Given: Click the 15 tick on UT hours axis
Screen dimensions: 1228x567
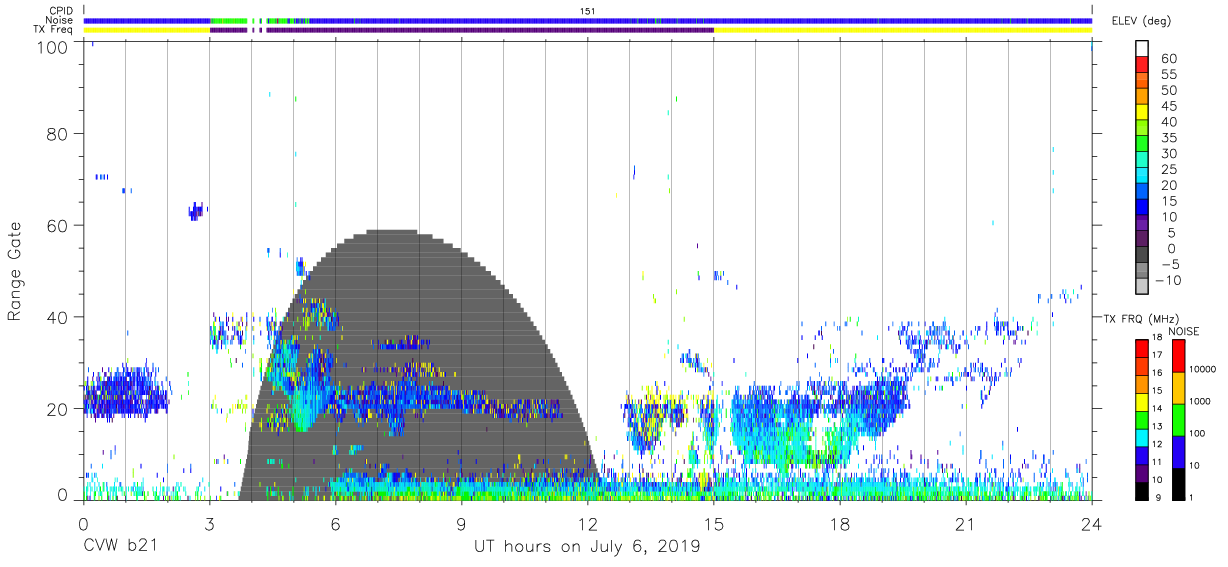Looking at the screenshot, I should (x=714, y=524).
